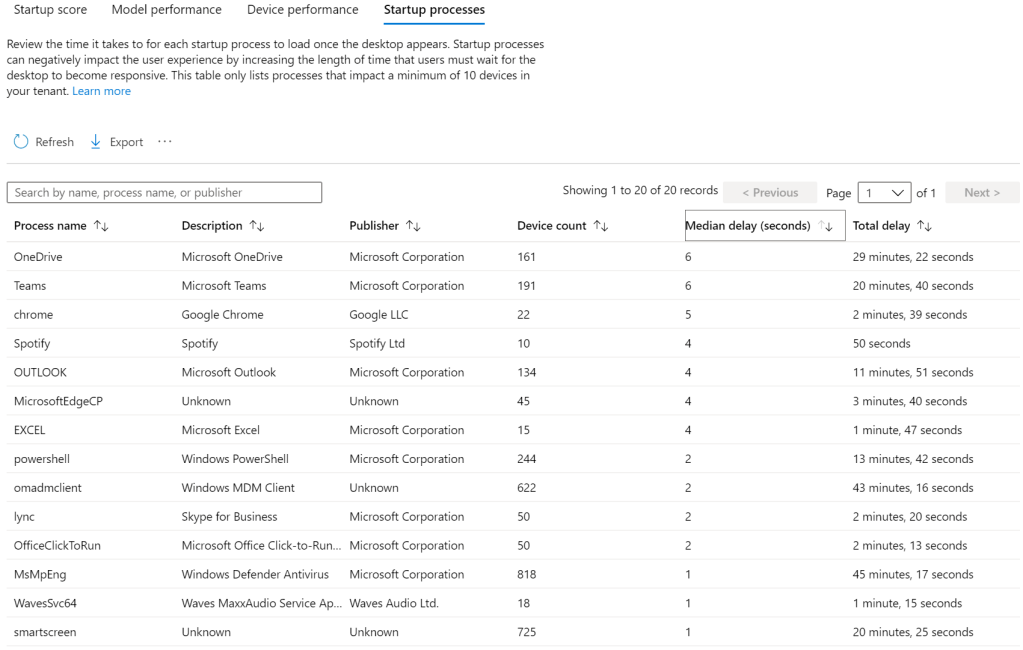The width and height of the screenshot is (1023, 650).
Task: Sort by Total delay using its arrows icon
Action: pos(925,226)
